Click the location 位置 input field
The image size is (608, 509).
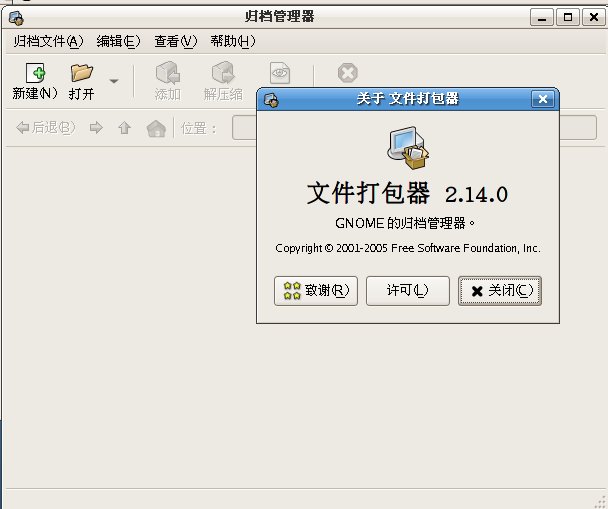(x=414, y=128)
